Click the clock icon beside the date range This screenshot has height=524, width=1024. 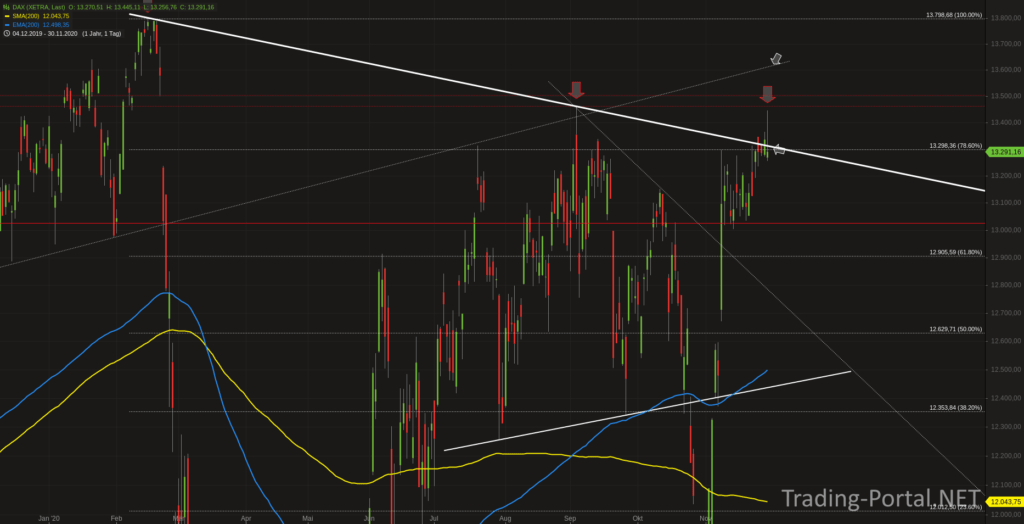(6, 33)
